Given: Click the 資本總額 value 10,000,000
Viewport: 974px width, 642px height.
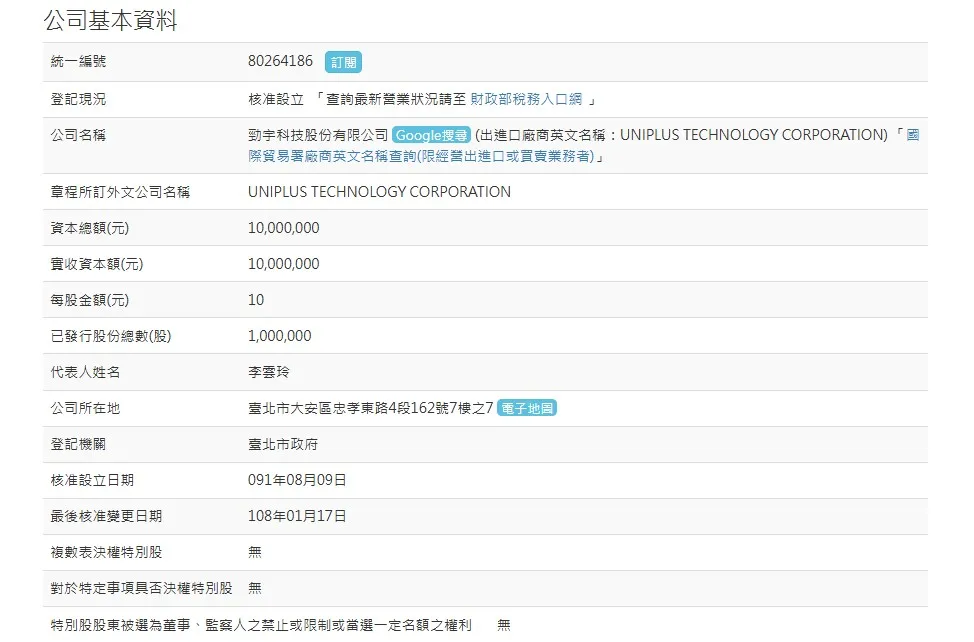Looking at the screenshot, I should (283, 228).
